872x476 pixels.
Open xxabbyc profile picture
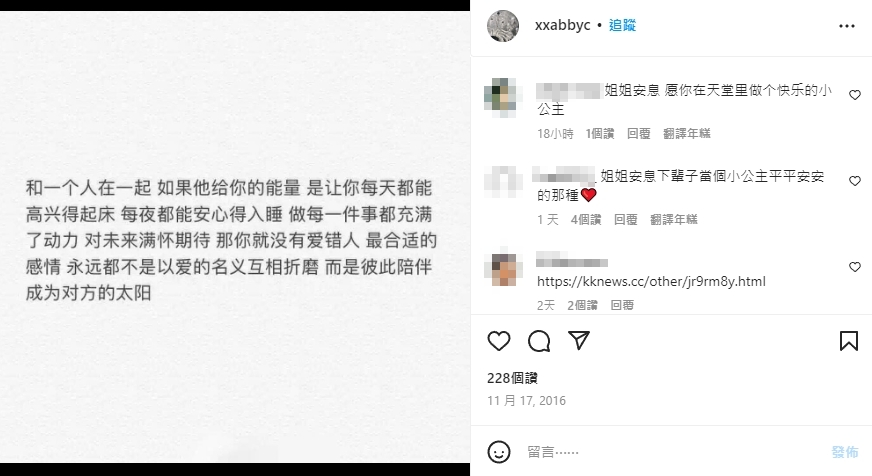coord(503,26)
